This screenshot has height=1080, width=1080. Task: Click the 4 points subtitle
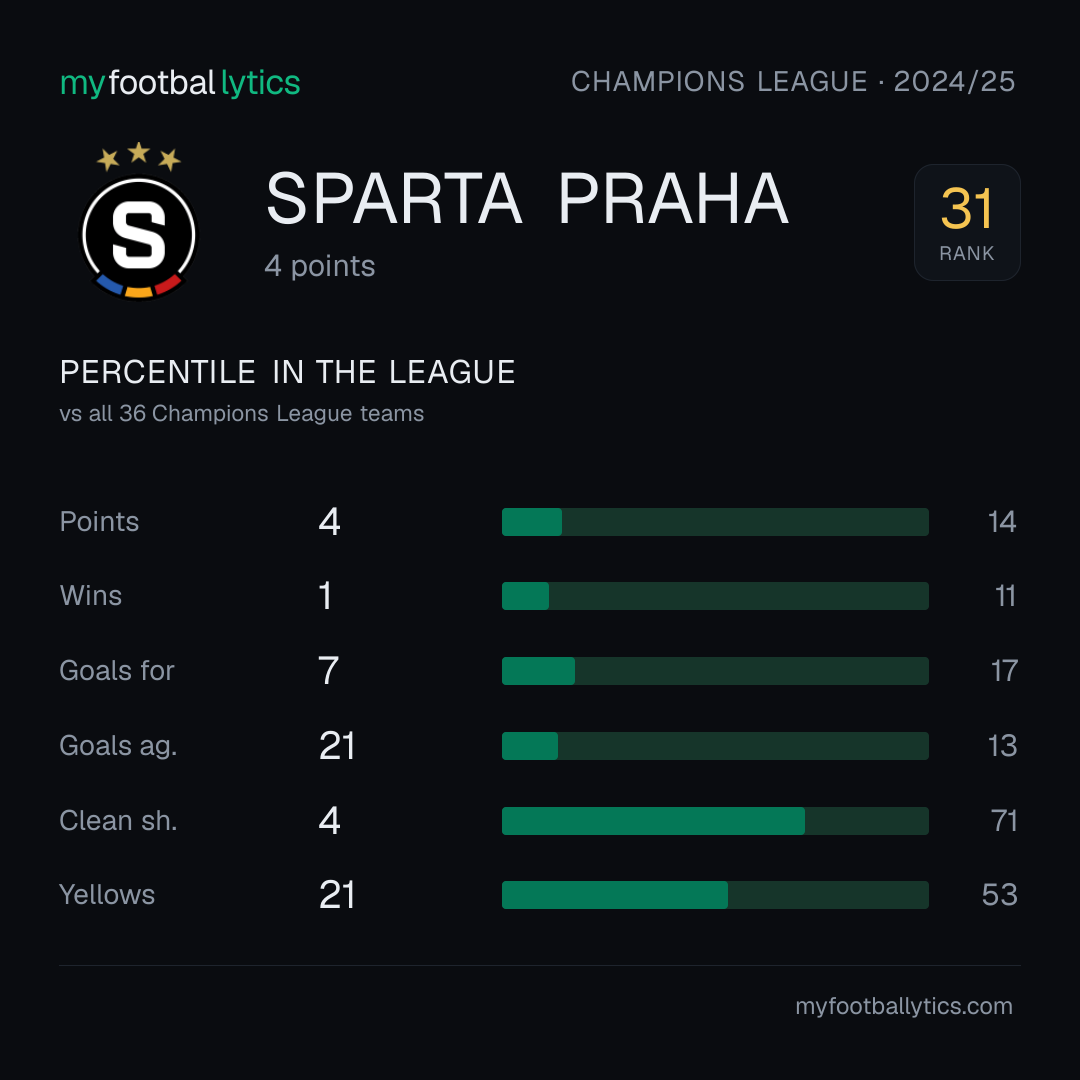coord(320,266)
